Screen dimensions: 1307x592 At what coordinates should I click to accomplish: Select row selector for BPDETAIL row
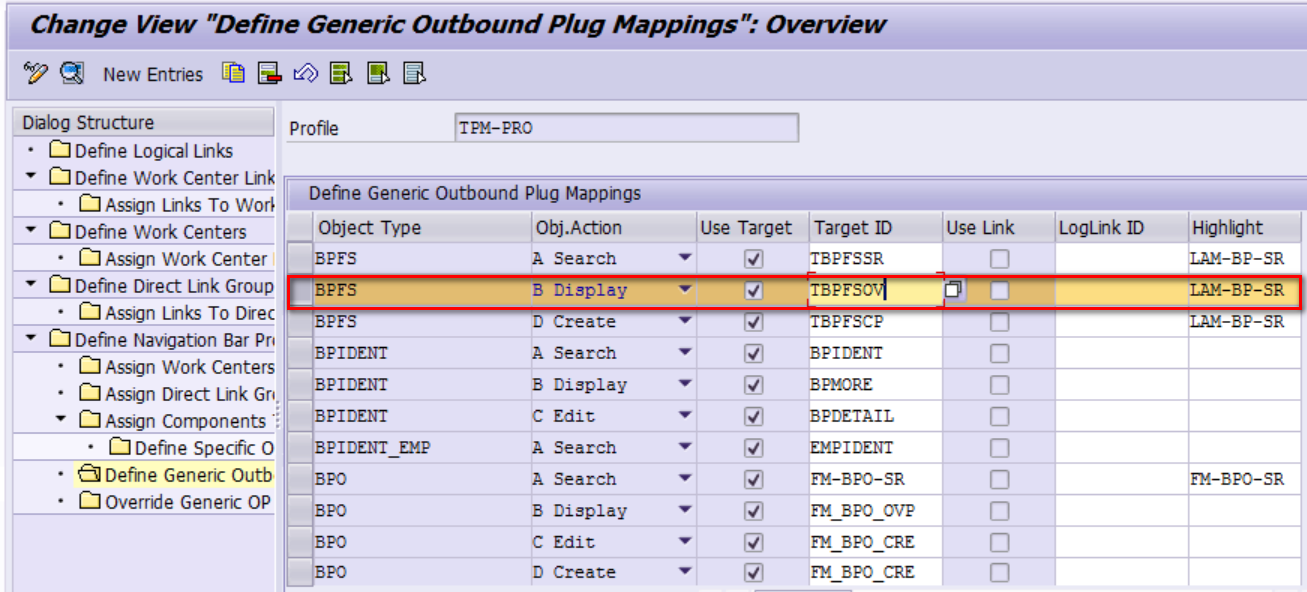pyautogui.click(x=299, y=416)
